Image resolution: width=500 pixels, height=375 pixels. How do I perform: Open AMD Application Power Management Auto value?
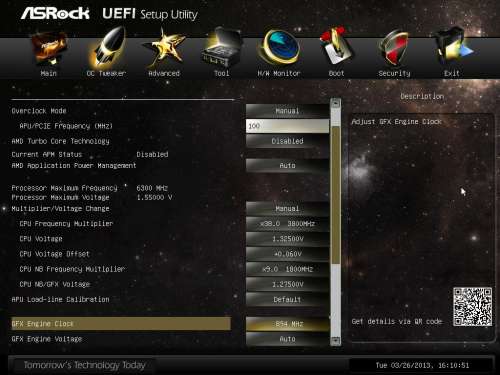(287, 165)
